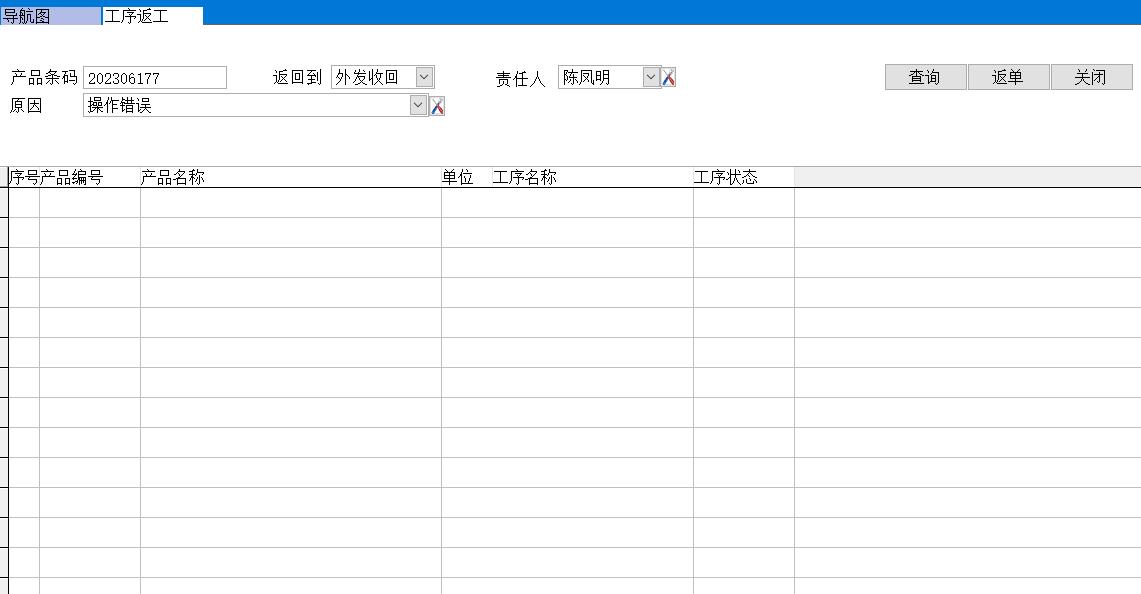1141x594 pixels.
Task: Click the 返单 button
Action: [x=1008, y=77]
